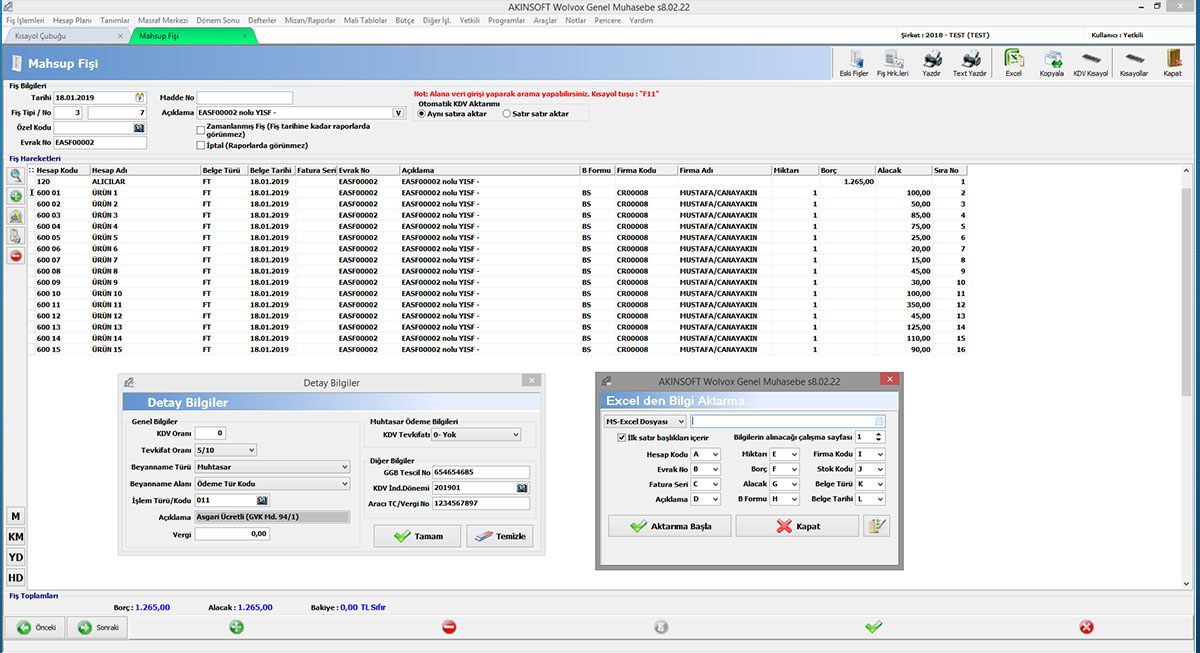The image size is (1200, 653).
Task: Open Fiş Hrk.leri toolbar icon
Action: point(892,63)
